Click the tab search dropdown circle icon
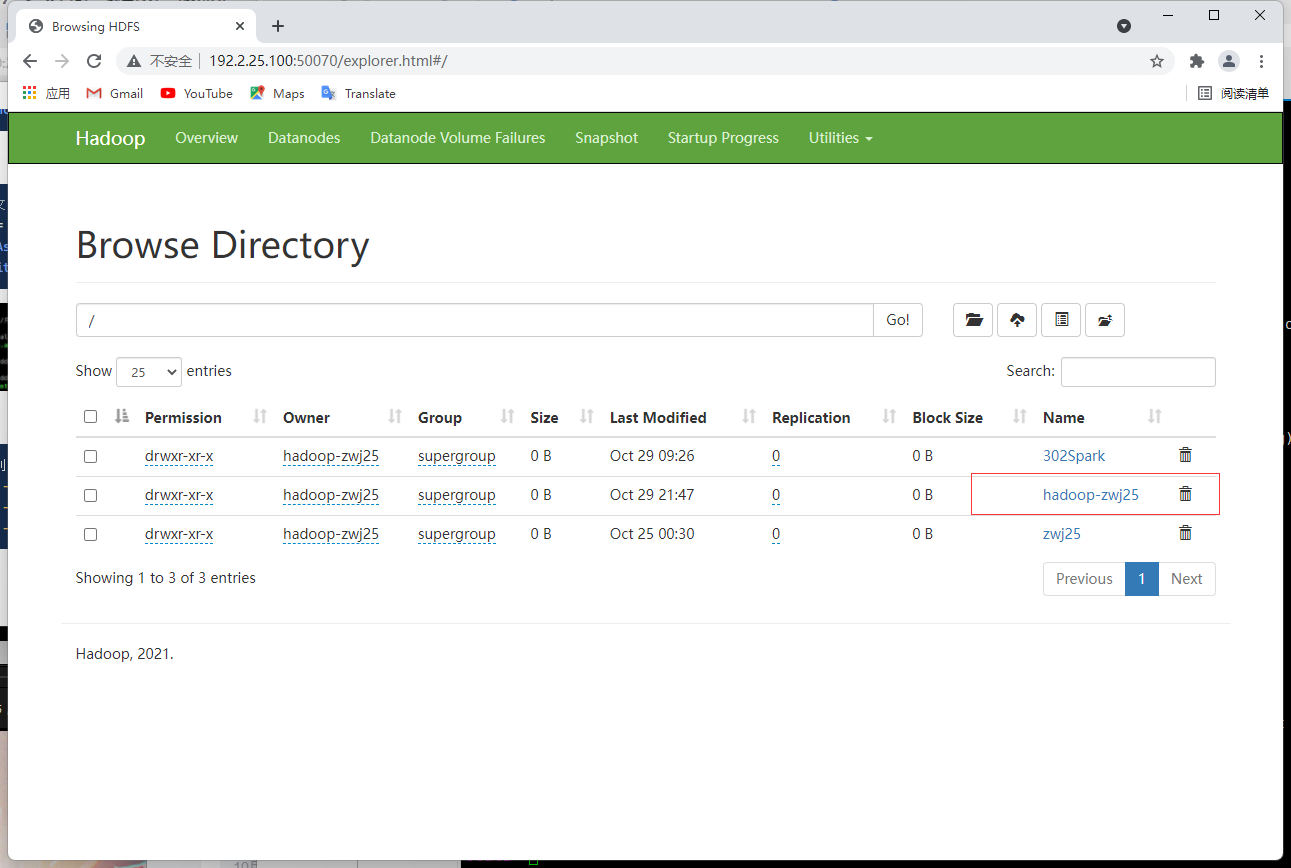Image resolution: width=1291 pixels, height=868 pixels. click(x=1124, y=26)
